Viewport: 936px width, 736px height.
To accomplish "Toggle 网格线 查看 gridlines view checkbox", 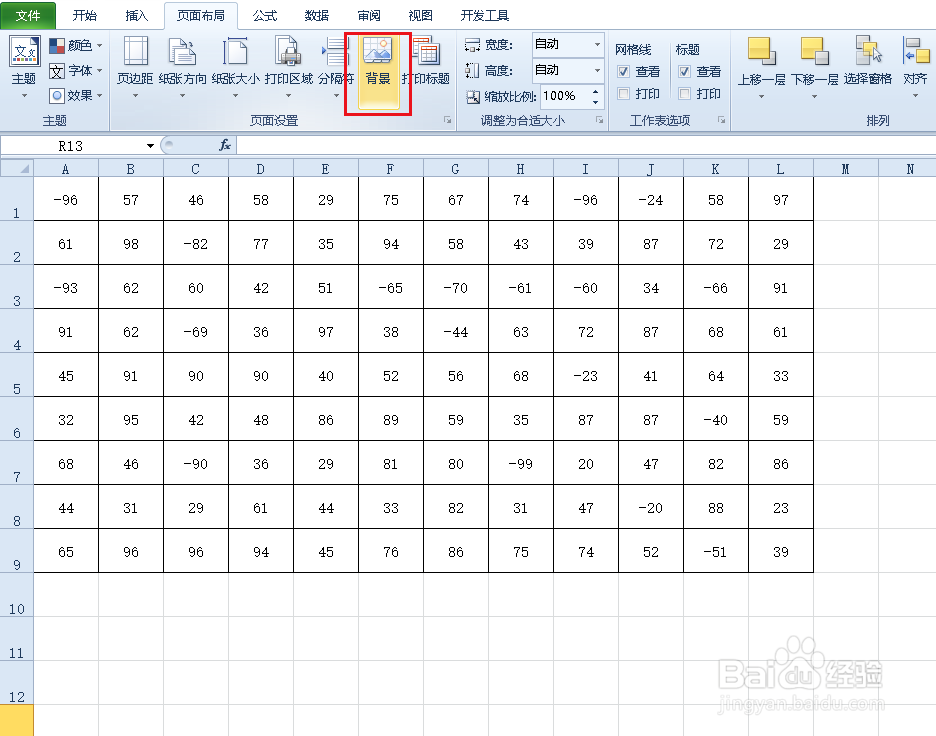I will pos(623,72).
